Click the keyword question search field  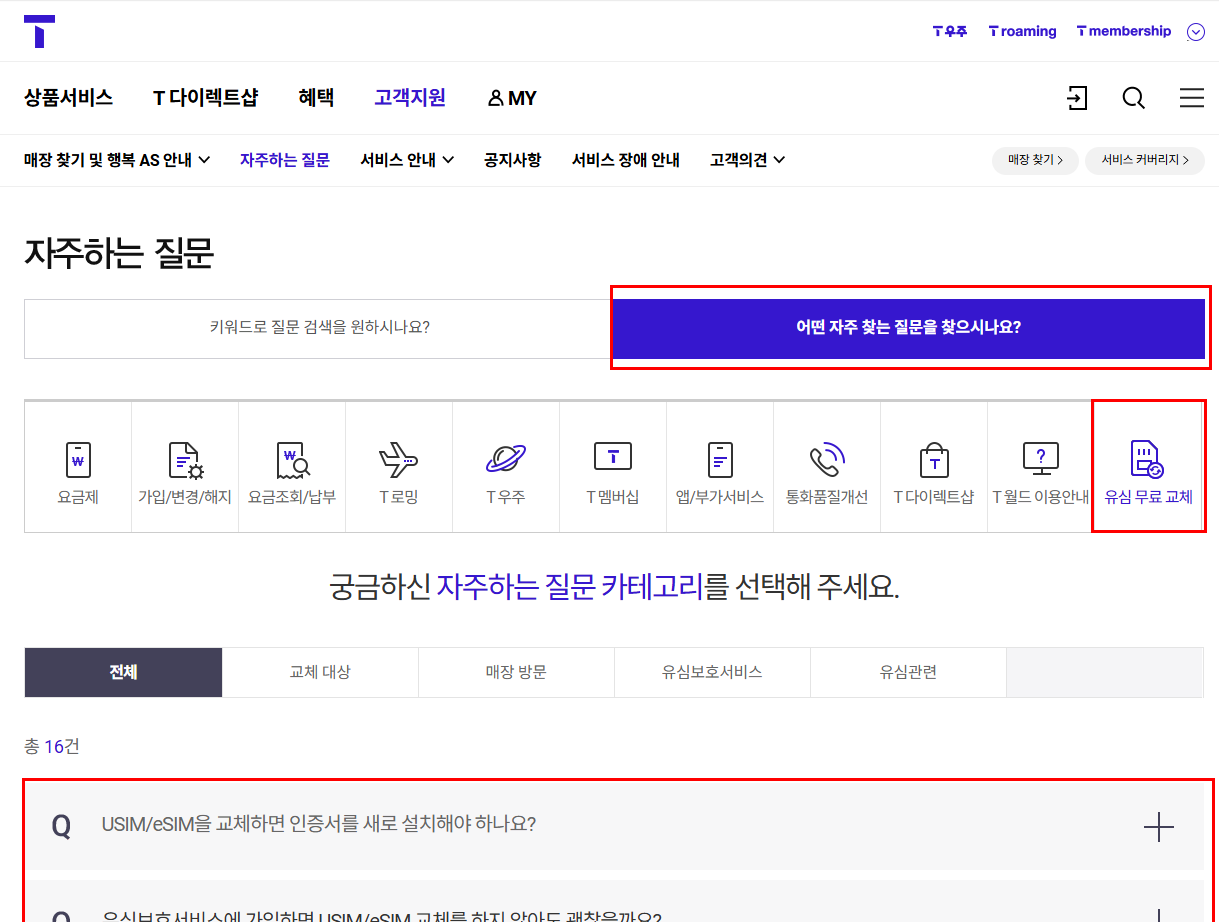click(318, 328)
